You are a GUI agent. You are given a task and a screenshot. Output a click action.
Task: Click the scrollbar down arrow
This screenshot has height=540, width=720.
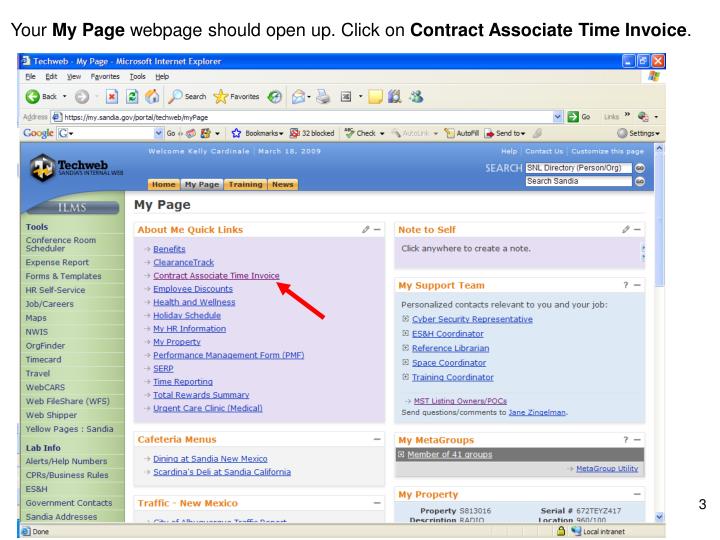click(x=659, y=517)
